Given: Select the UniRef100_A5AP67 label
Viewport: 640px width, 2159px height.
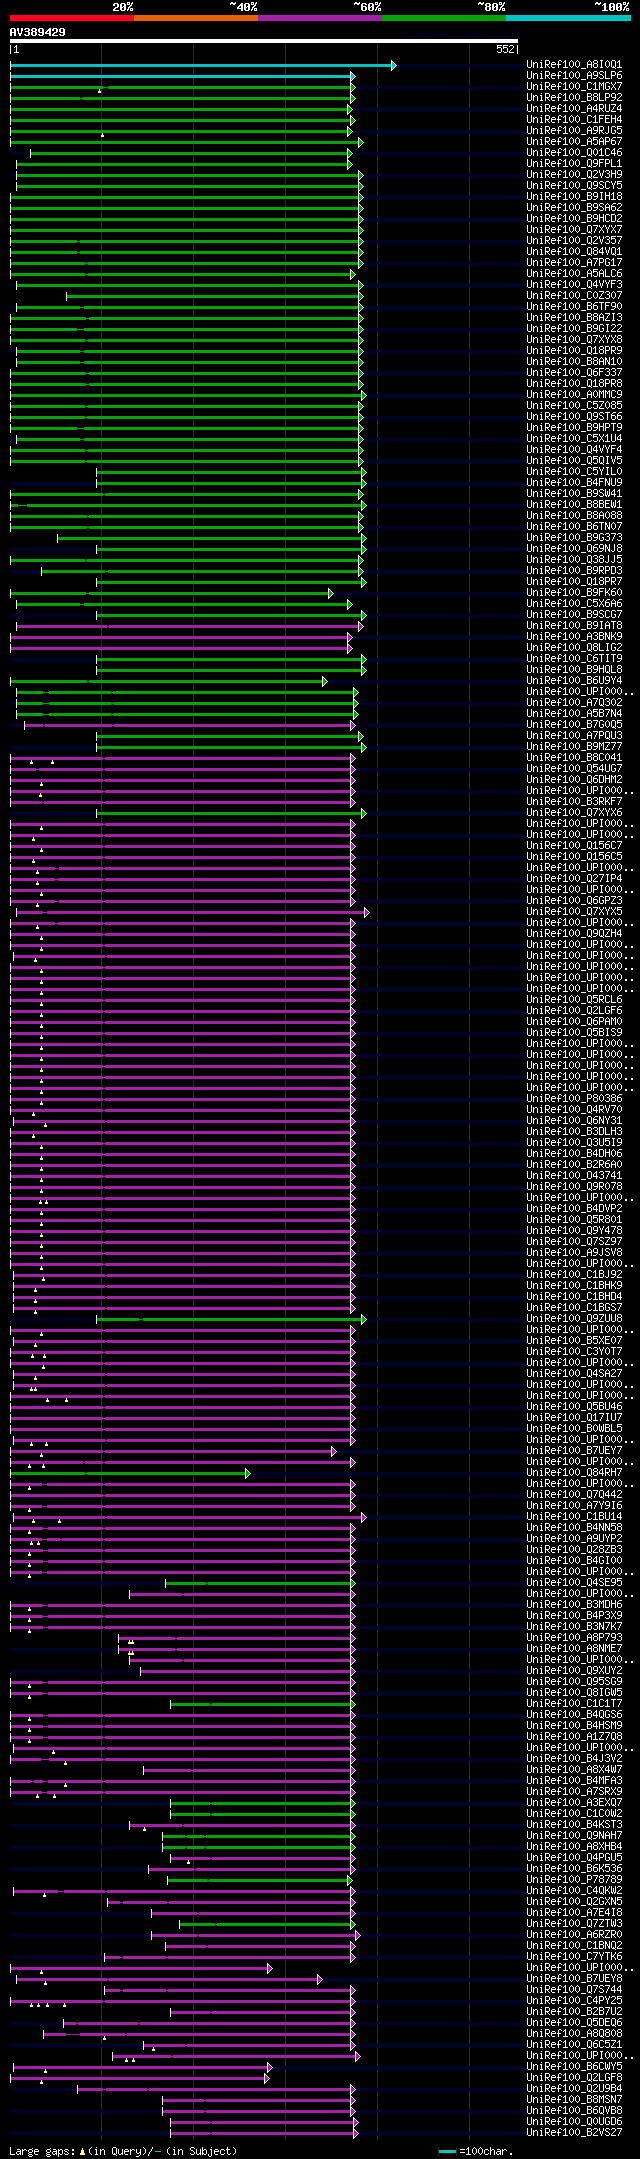Looking at the screenshot, I should click(x=574, y=142).
